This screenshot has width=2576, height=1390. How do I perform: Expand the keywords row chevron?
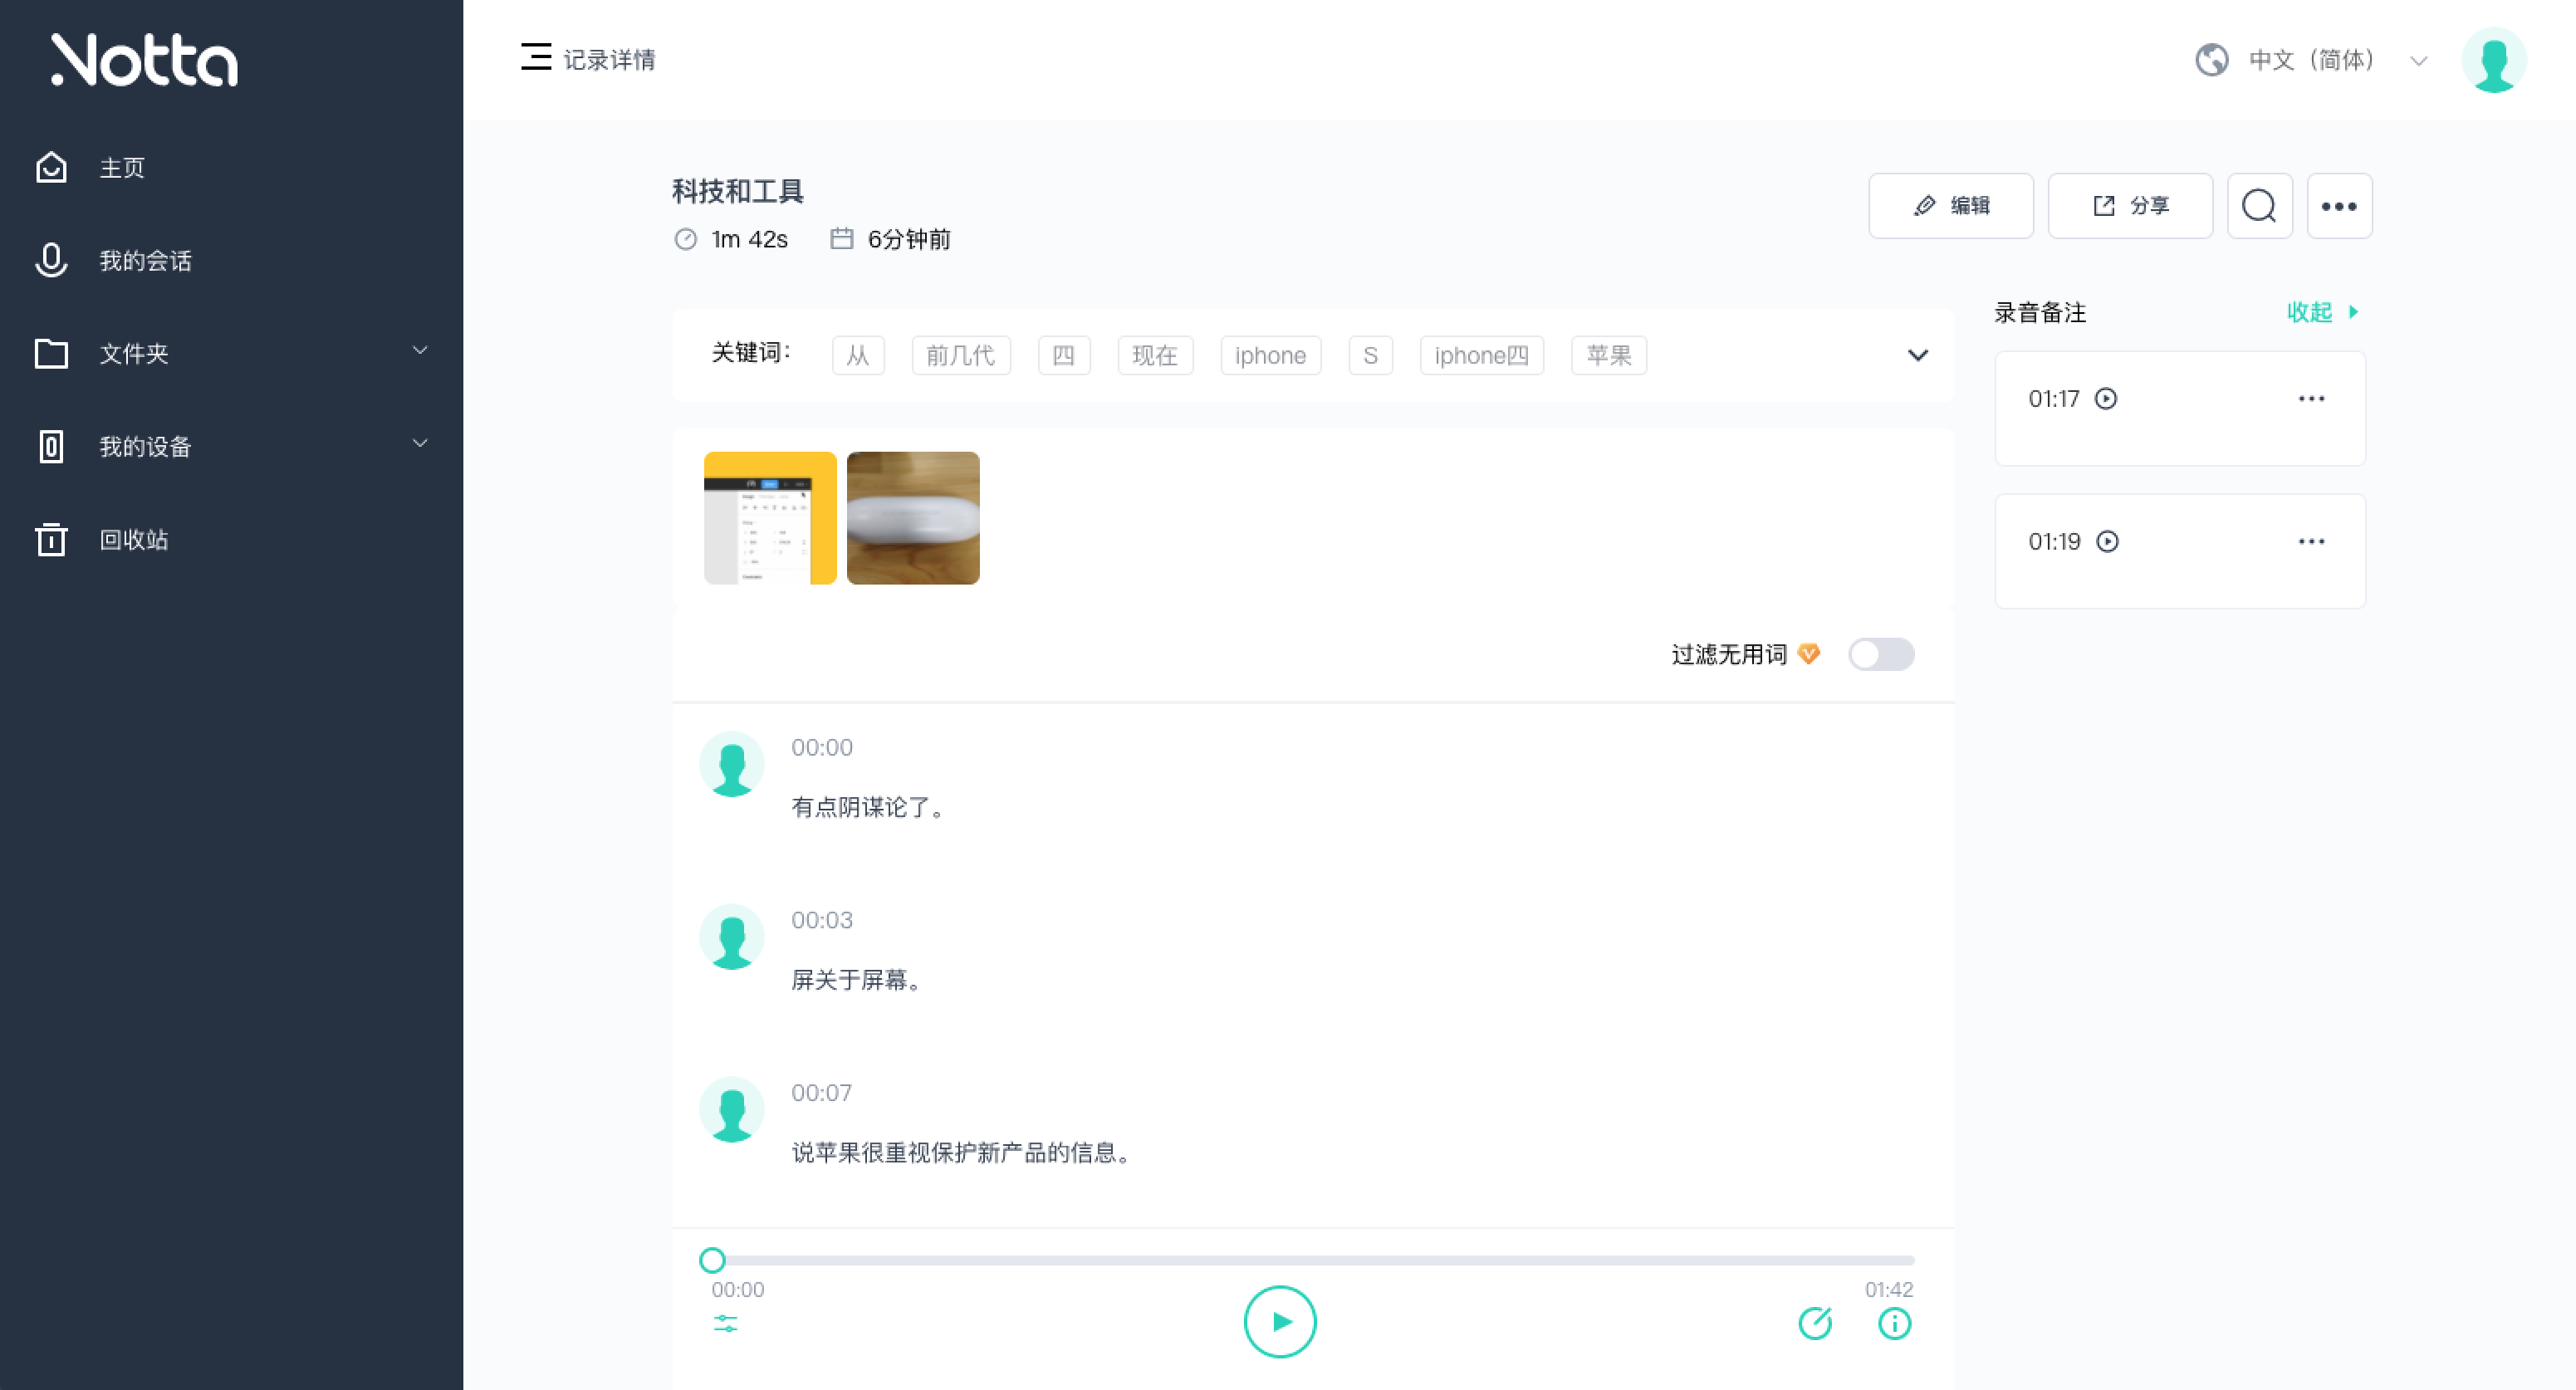tap(1917, 355)
